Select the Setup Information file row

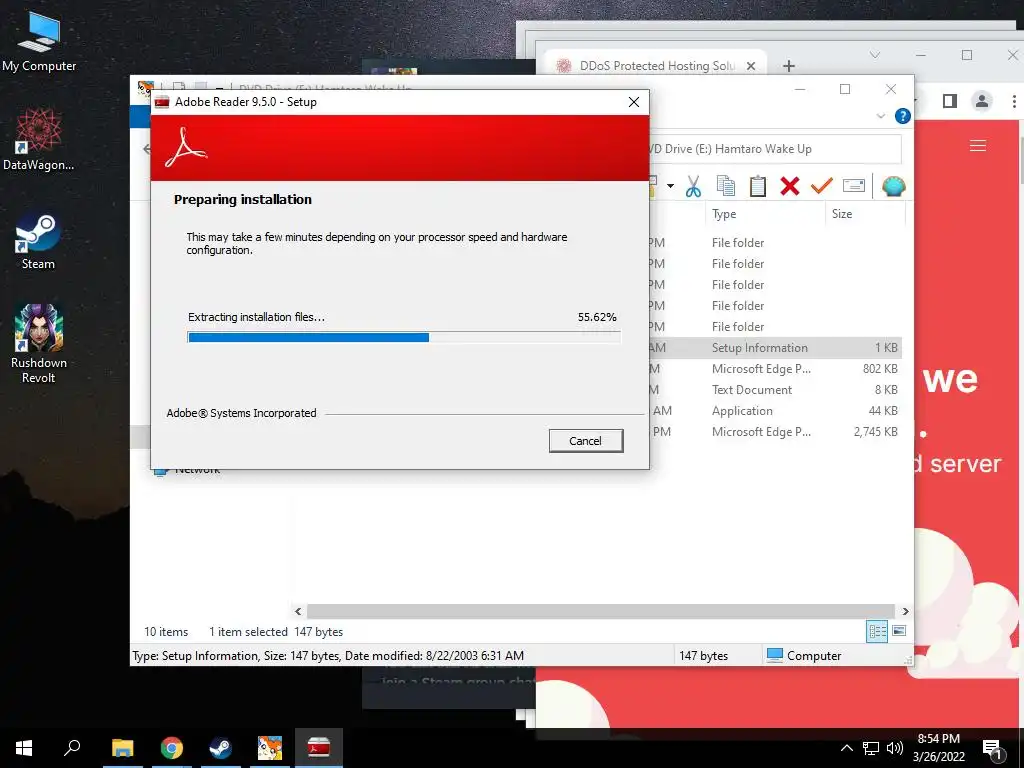coord(776,347)
